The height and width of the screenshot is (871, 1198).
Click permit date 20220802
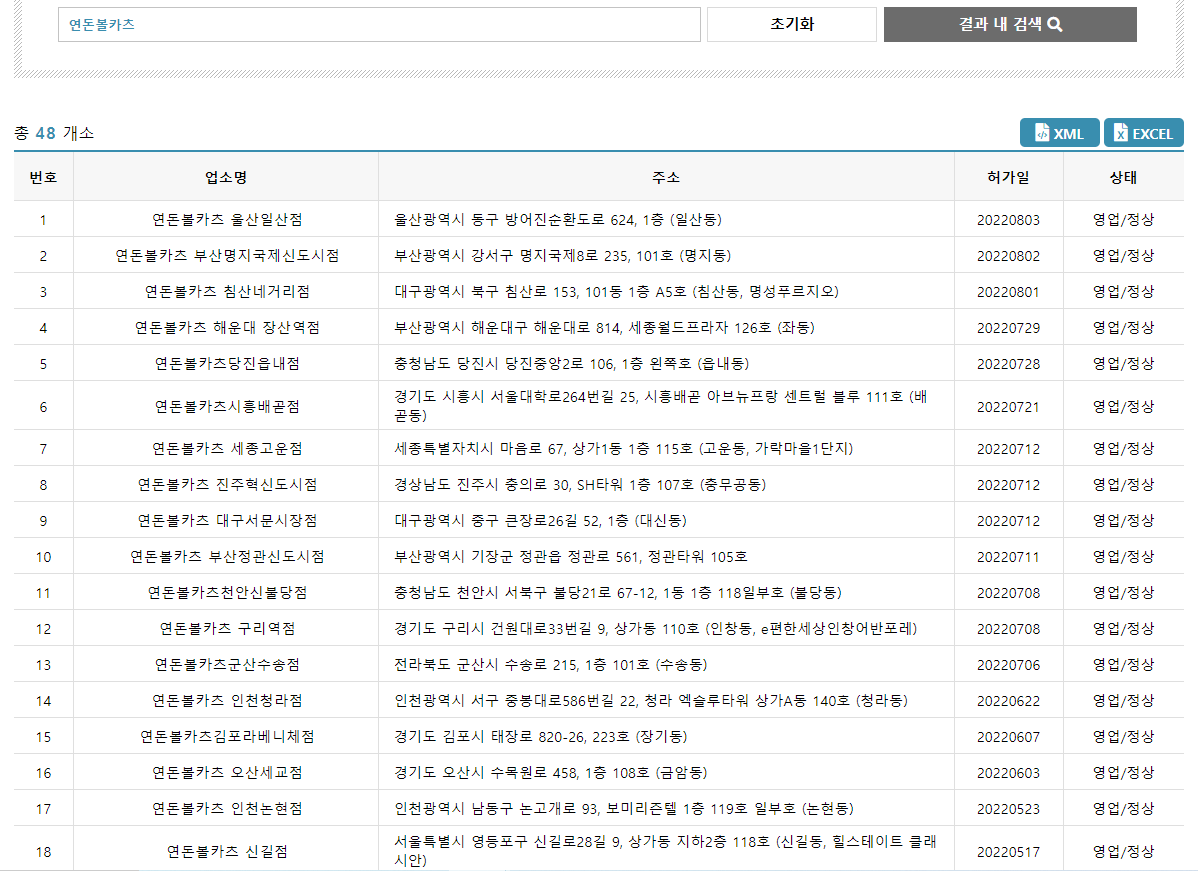click(x=1009, y=256)
